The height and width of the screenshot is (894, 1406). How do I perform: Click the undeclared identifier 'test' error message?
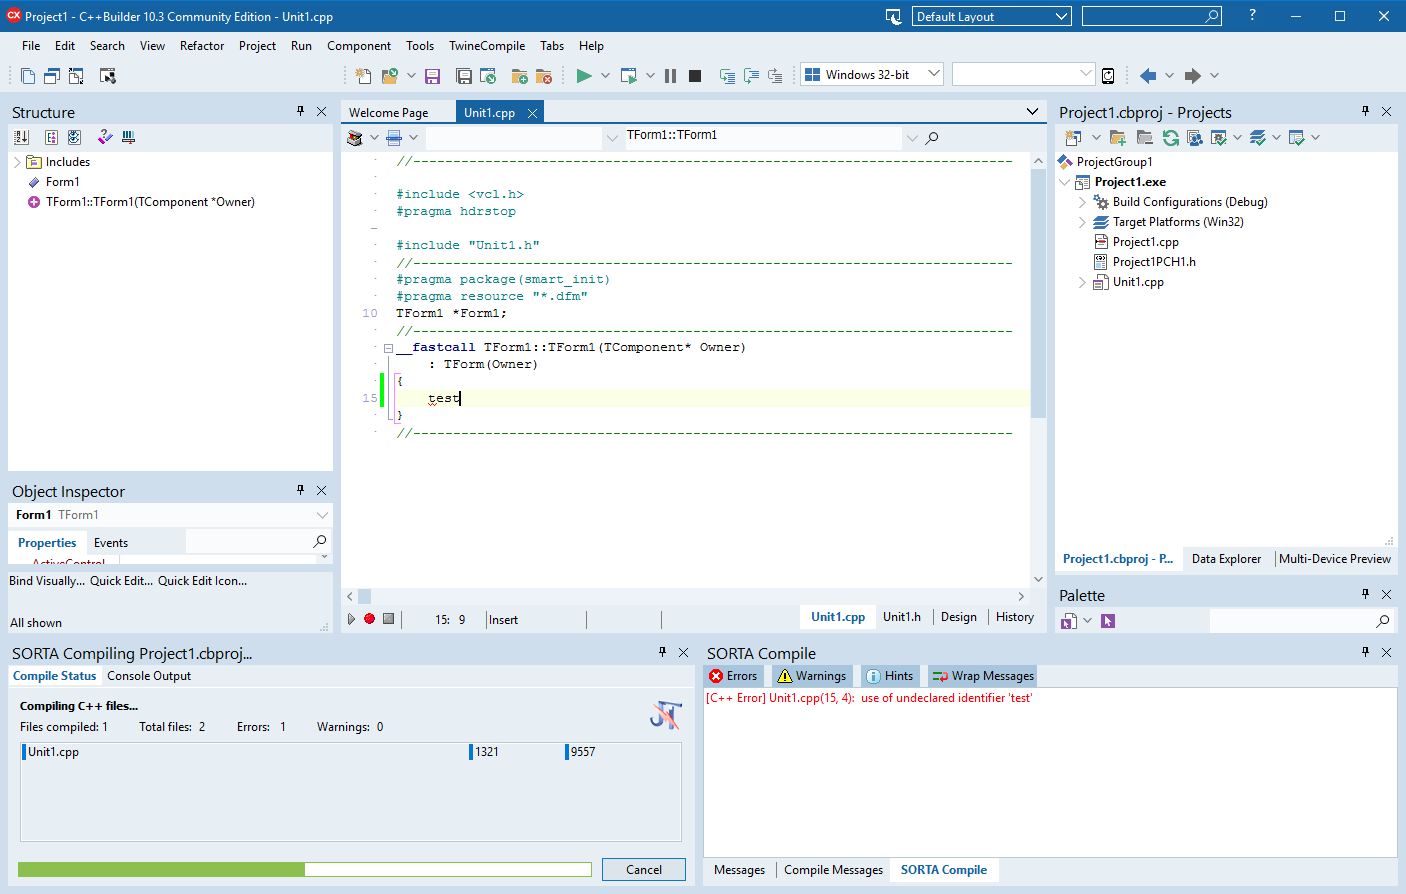tap(869, 698)
